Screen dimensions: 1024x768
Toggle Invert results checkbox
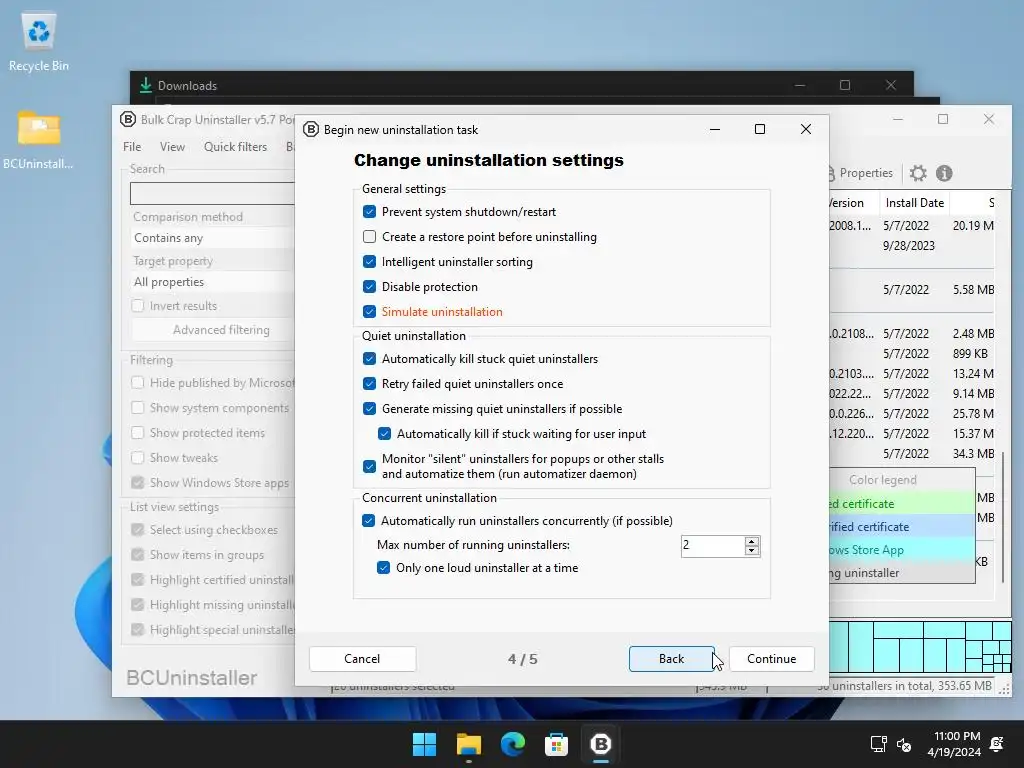click(x=138, y=306)
